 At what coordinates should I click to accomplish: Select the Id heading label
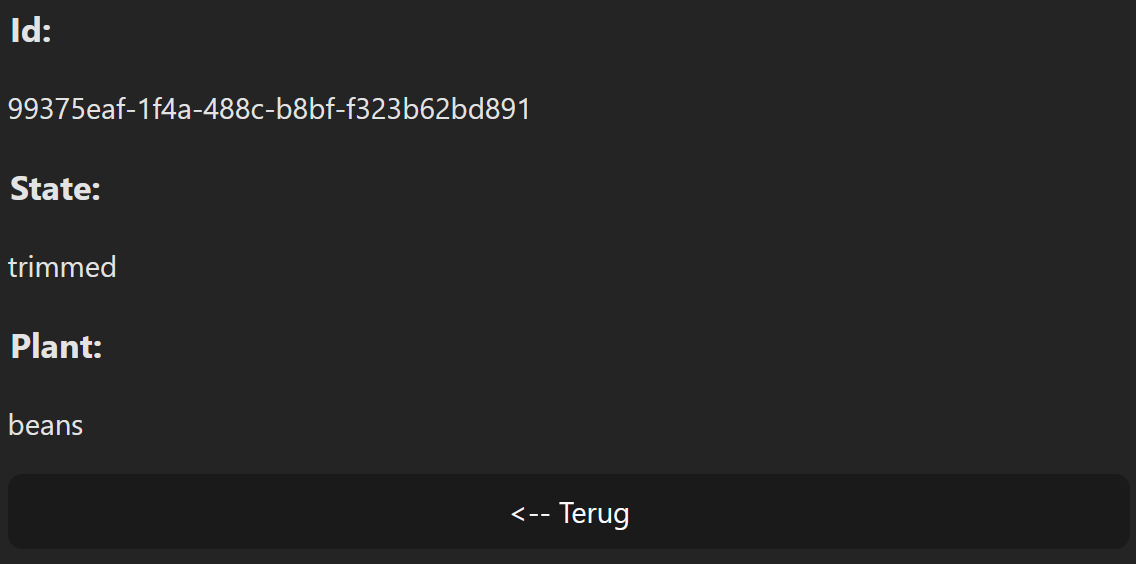(31, 31)
